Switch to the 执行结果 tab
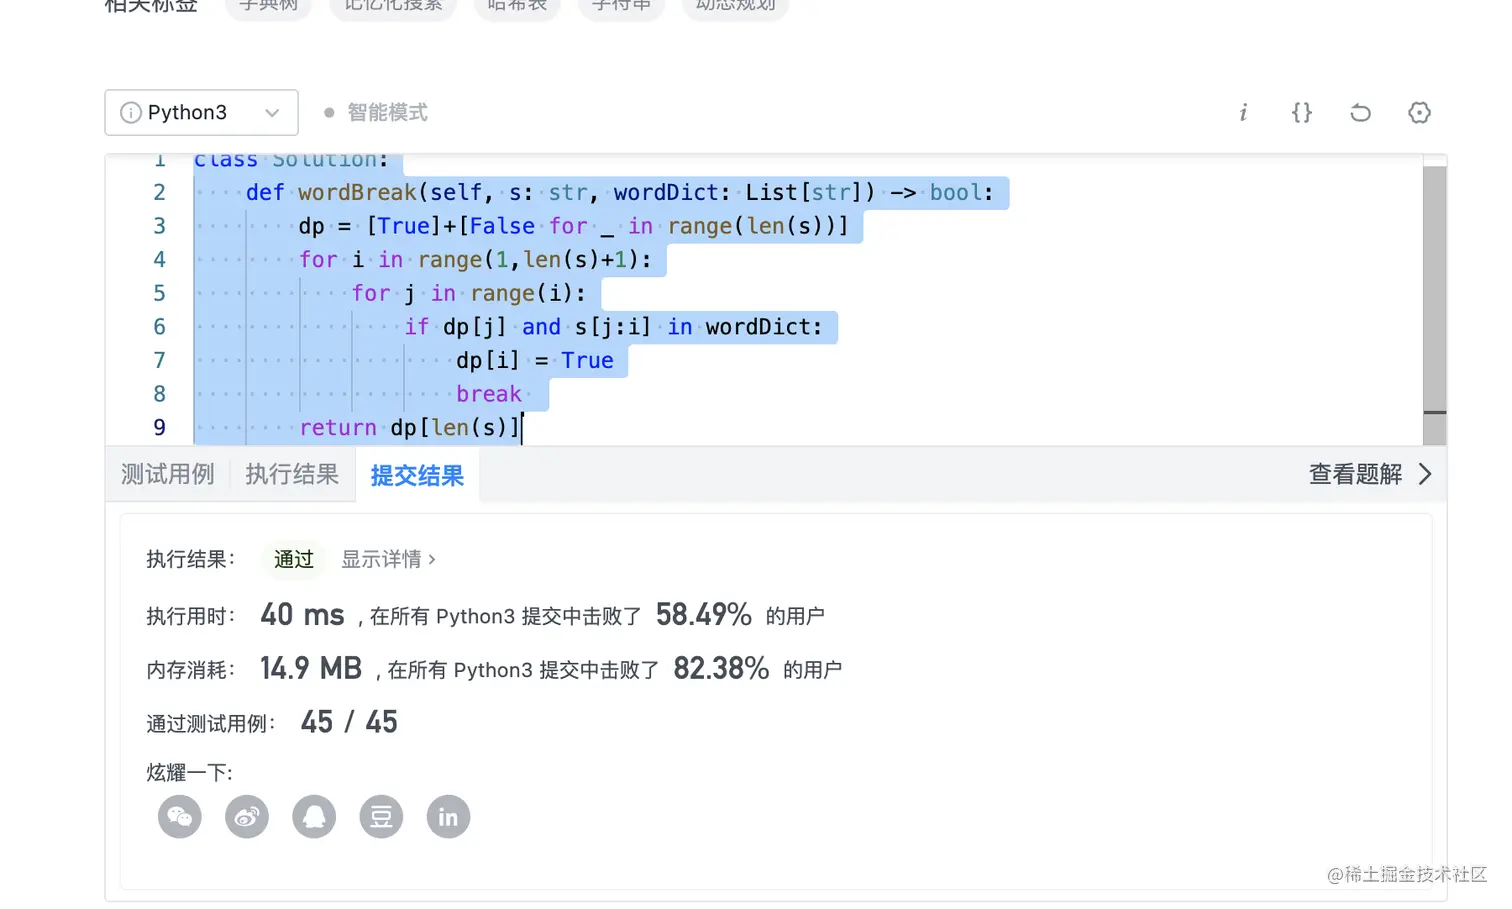Viewport: 1512px width, 909px height. [292, 474]
